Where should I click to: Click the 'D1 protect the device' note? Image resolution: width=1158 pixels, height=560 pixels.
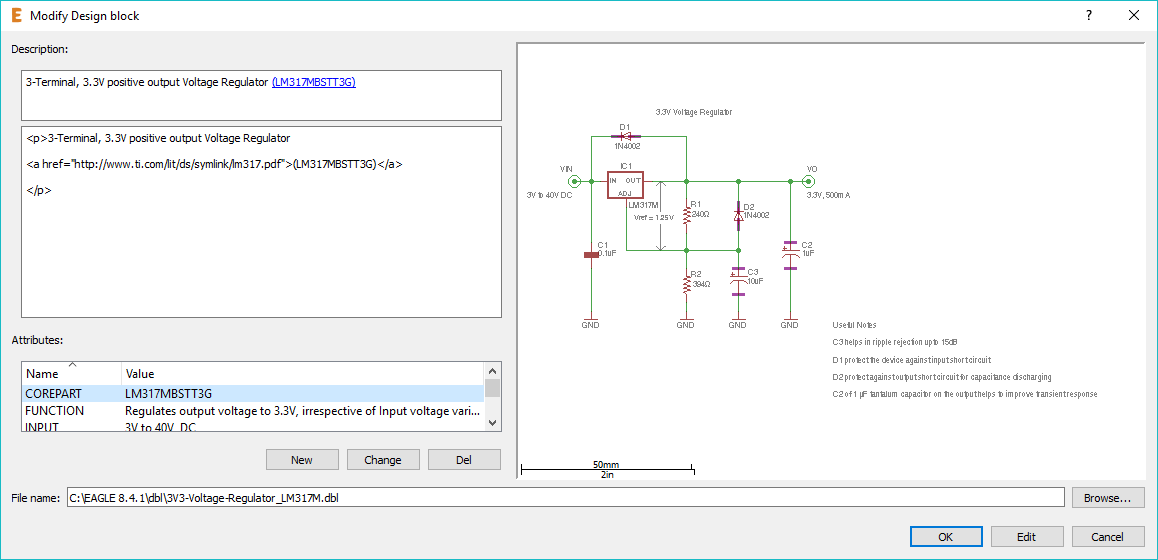911,360
